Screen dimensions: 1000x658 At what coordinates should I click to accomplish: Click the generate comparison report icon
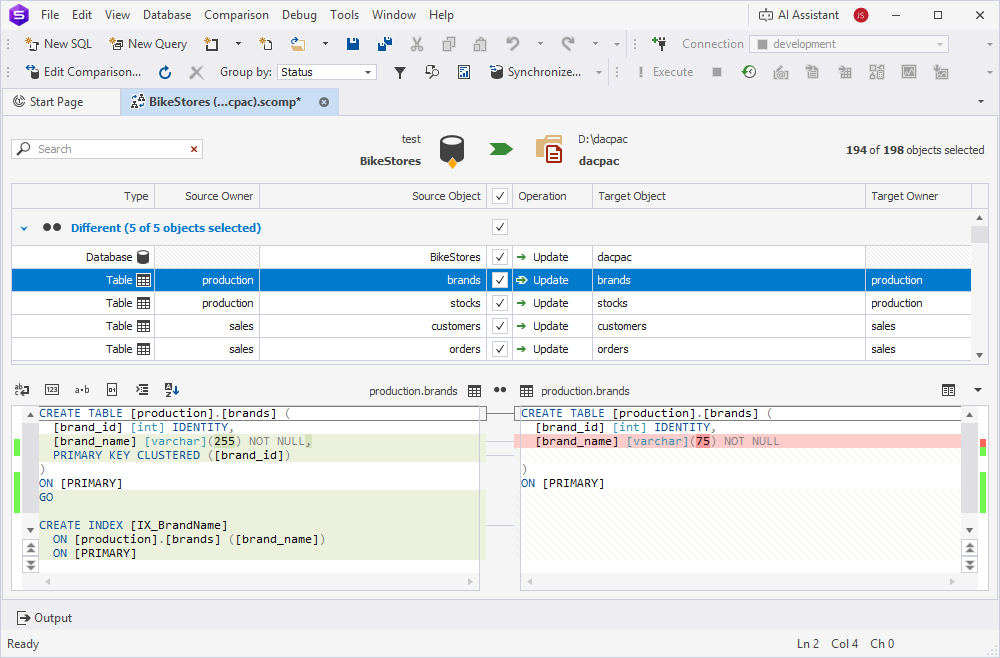click(464, 72)
